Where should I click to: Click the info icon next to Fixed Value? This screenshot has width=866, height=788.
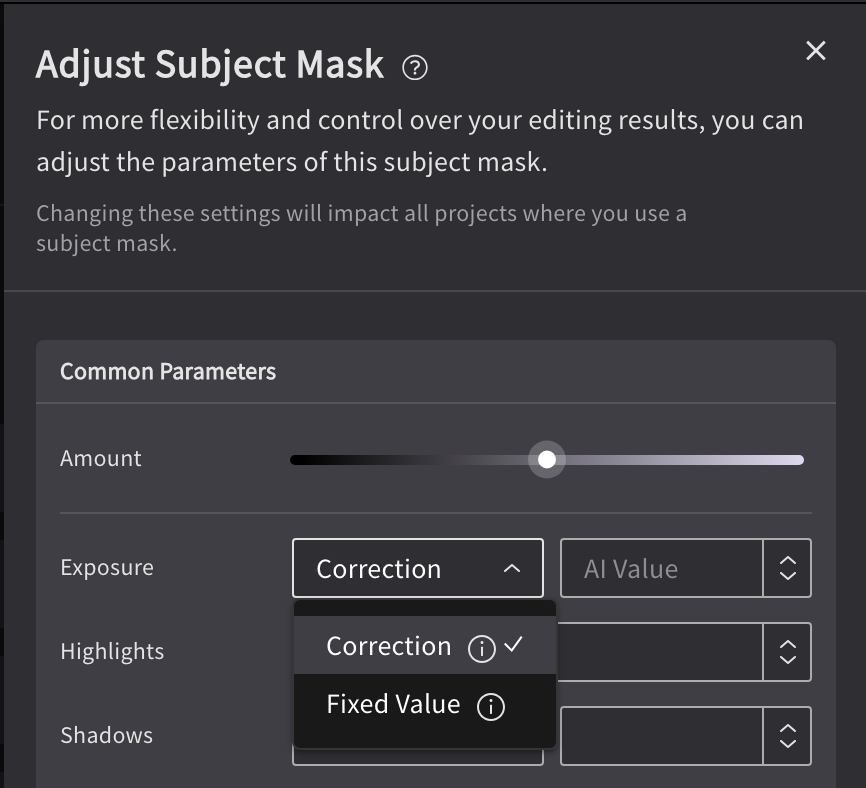coord(490,707)
